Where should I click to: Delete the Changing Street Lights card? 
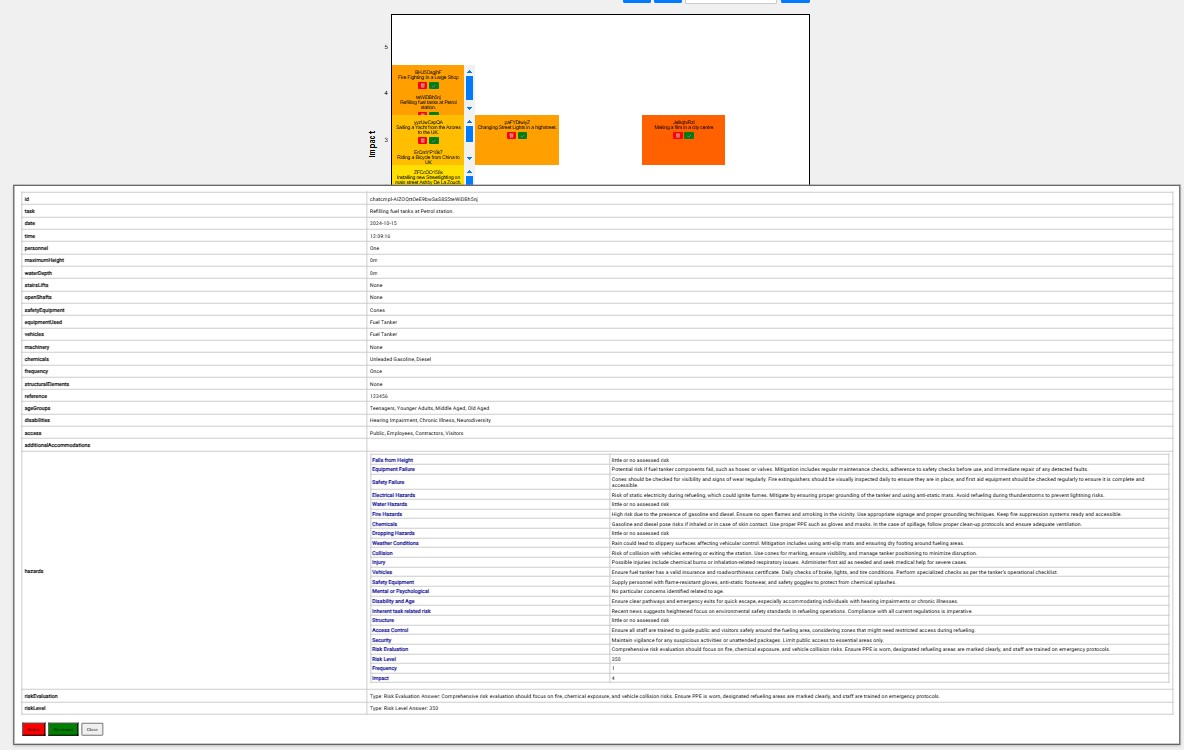tap(511, 135)
